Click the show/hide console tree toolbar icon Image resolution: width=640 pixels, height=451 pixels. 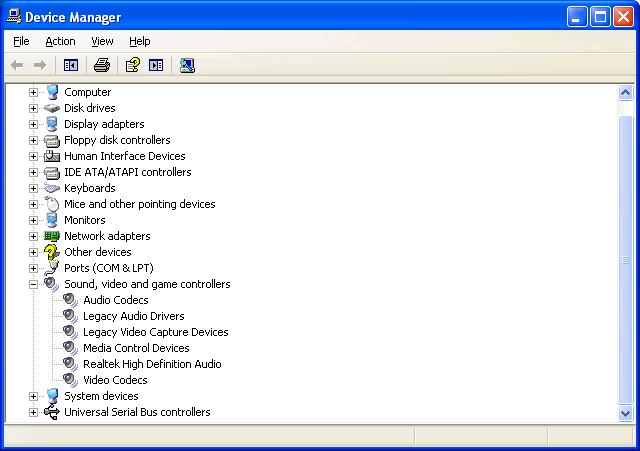tap(71, 65)
